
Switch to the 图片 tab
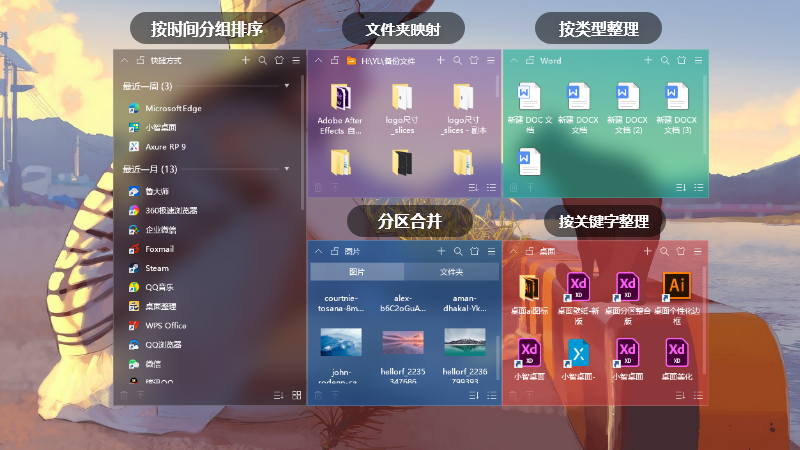click(357, 272)
